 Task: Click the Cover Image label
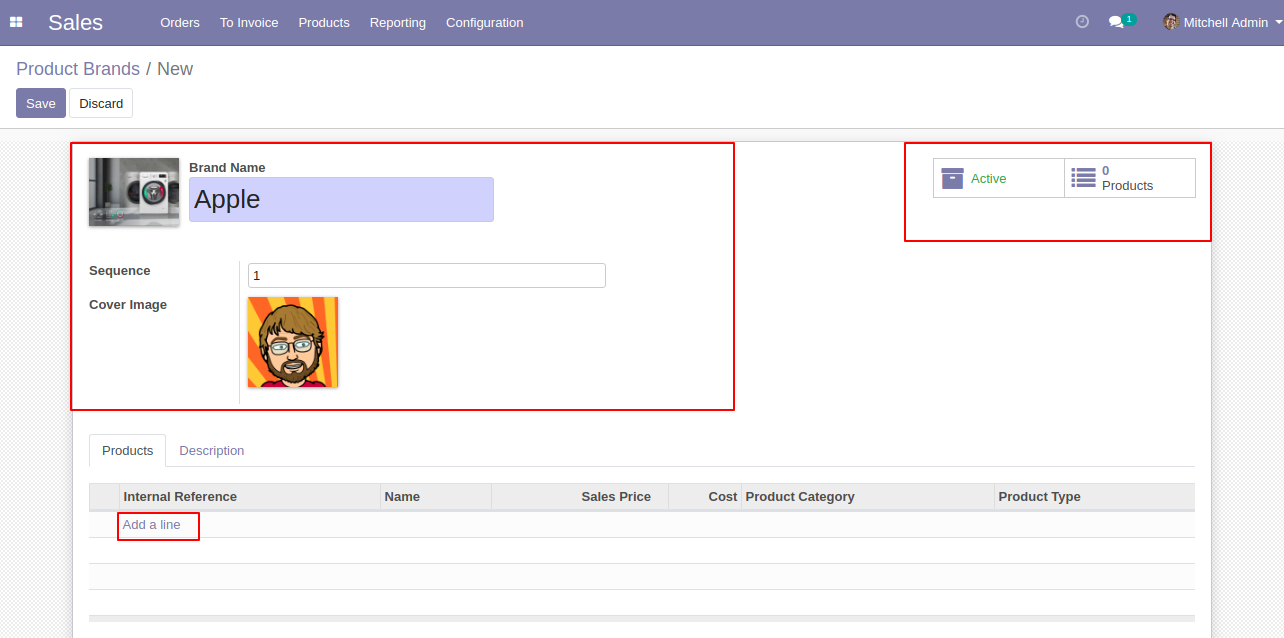(x=128, y=305)
